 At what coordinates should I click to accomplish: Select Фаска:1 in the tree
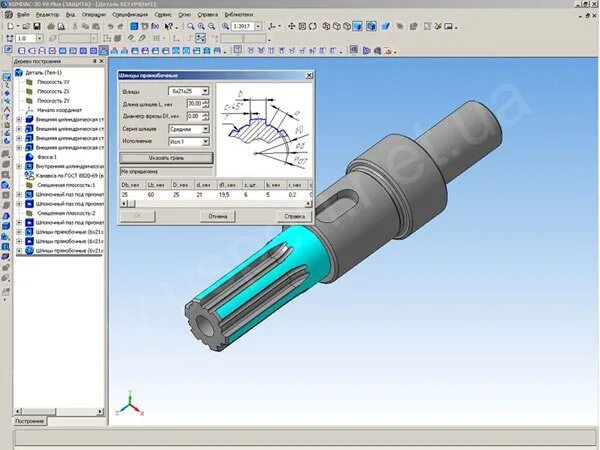(x=47, y=157)
